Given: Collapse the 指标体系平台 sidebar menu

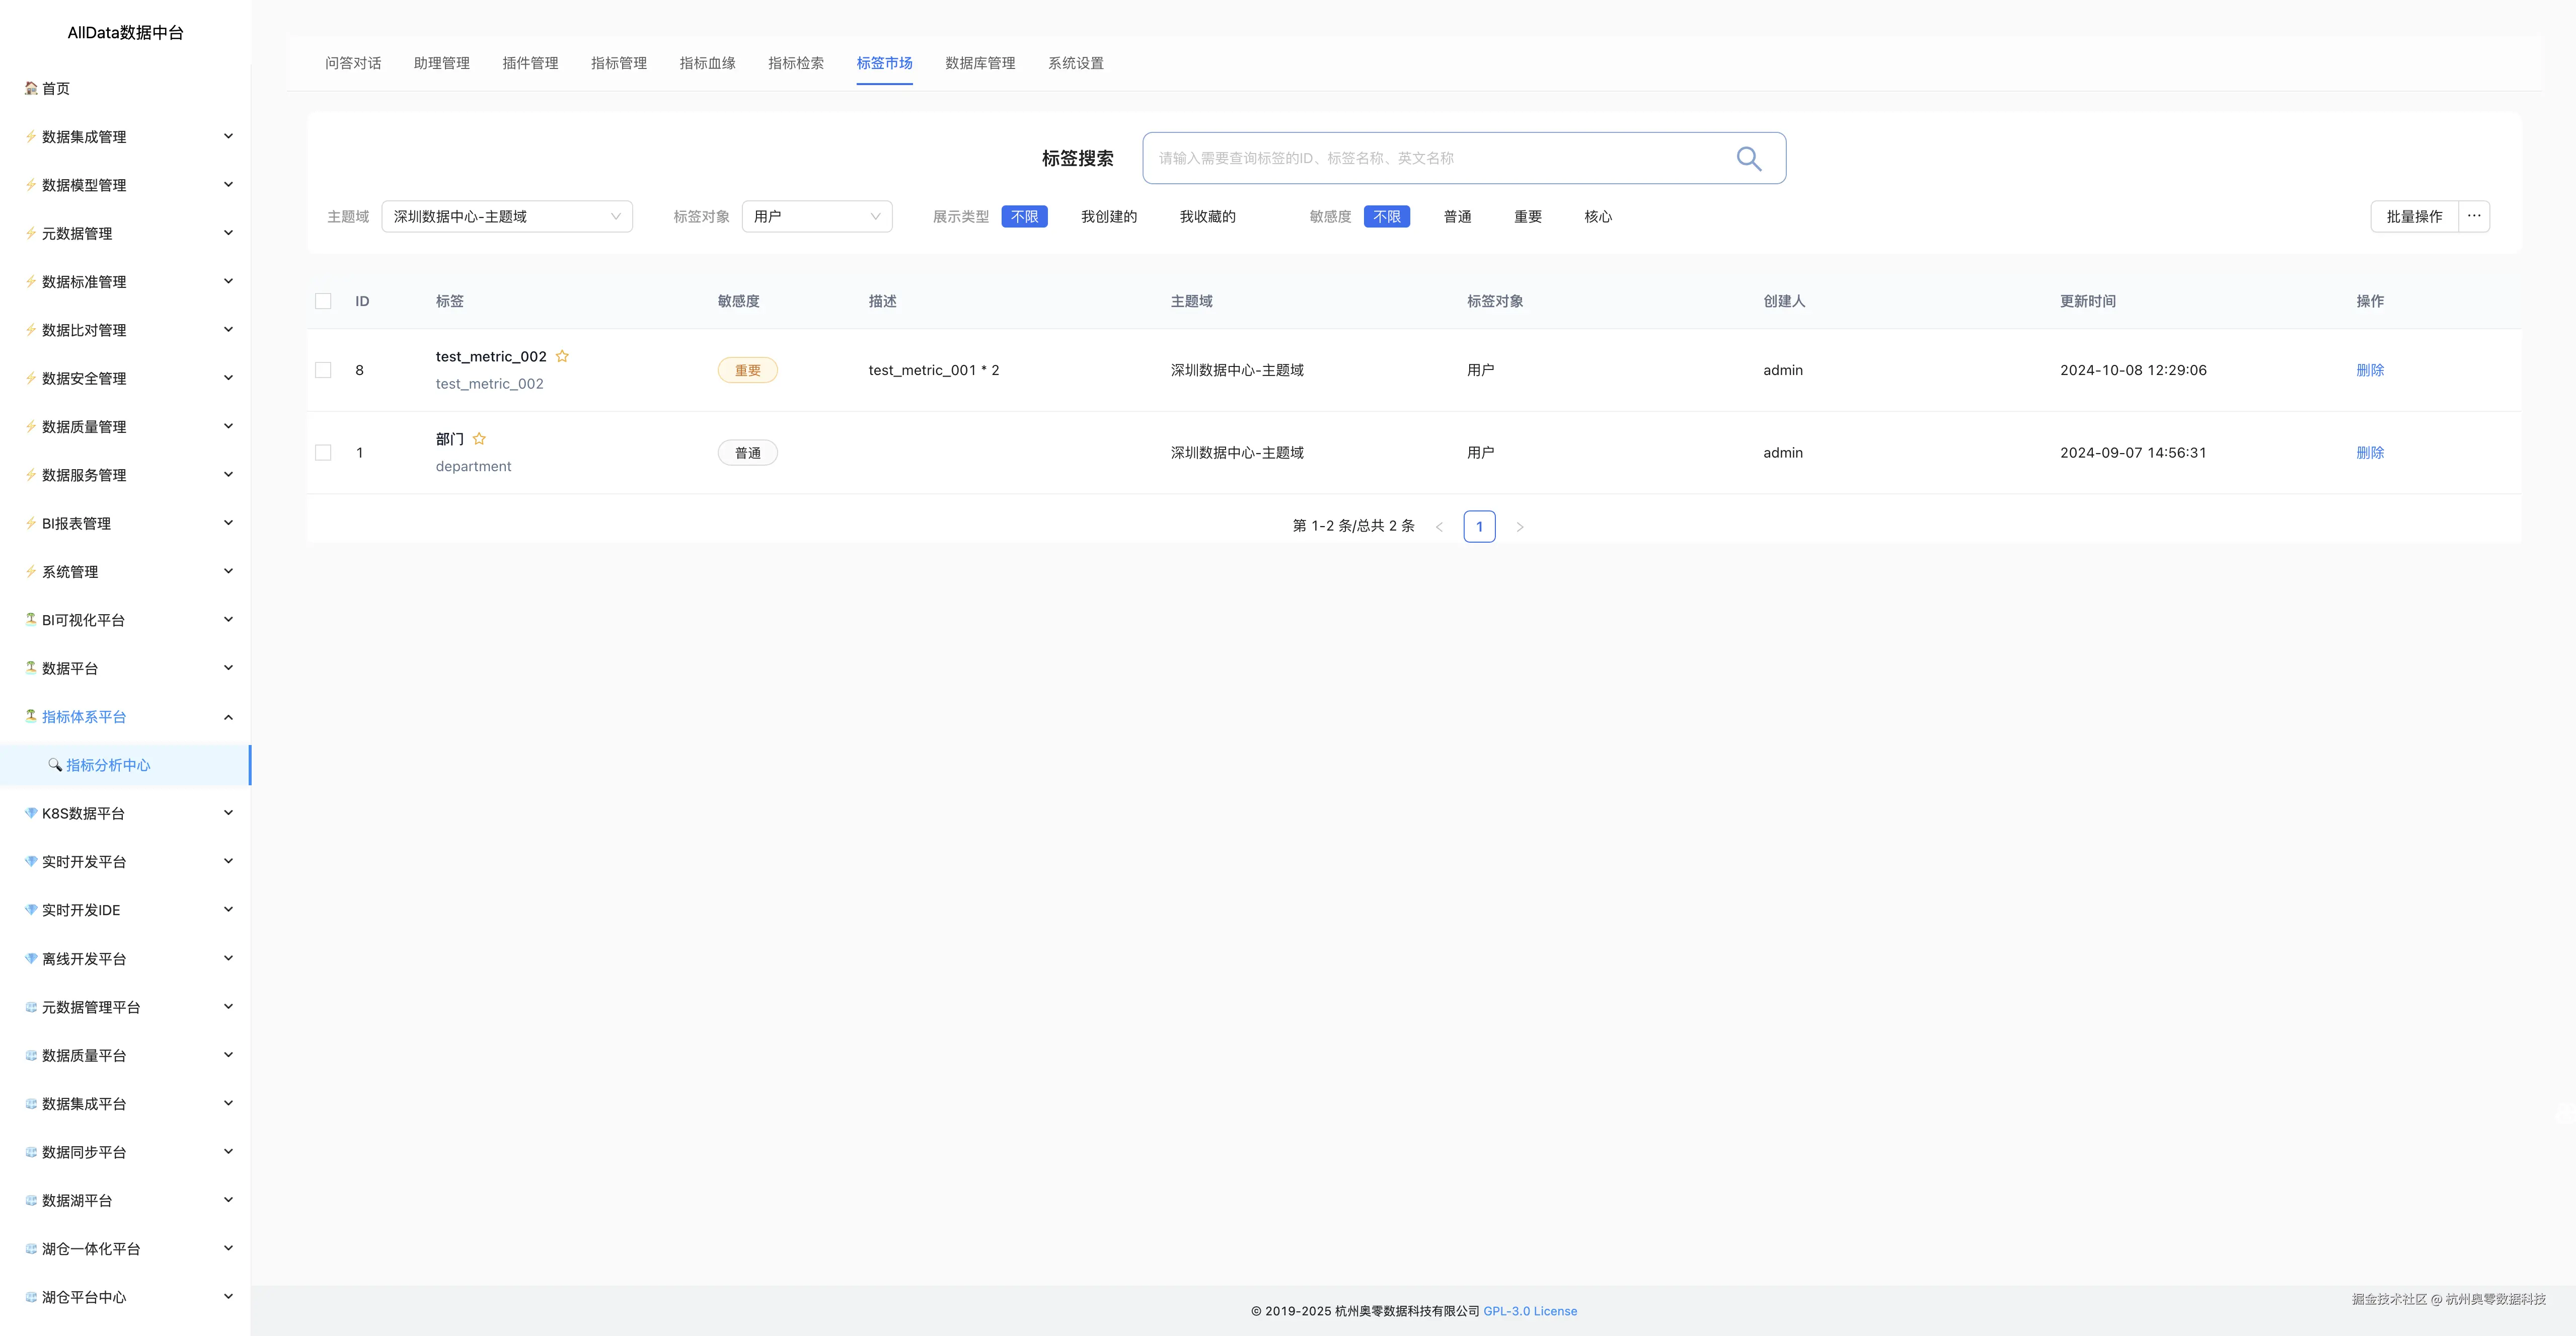Looking at the screenshot, I should 228,717.
